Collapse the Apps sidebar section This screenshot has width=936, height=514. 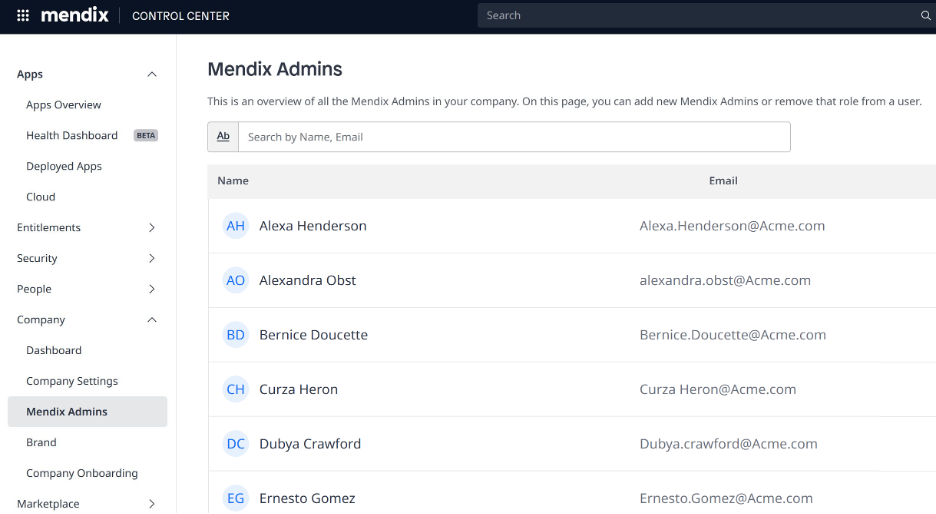click(x=152, y=74)
